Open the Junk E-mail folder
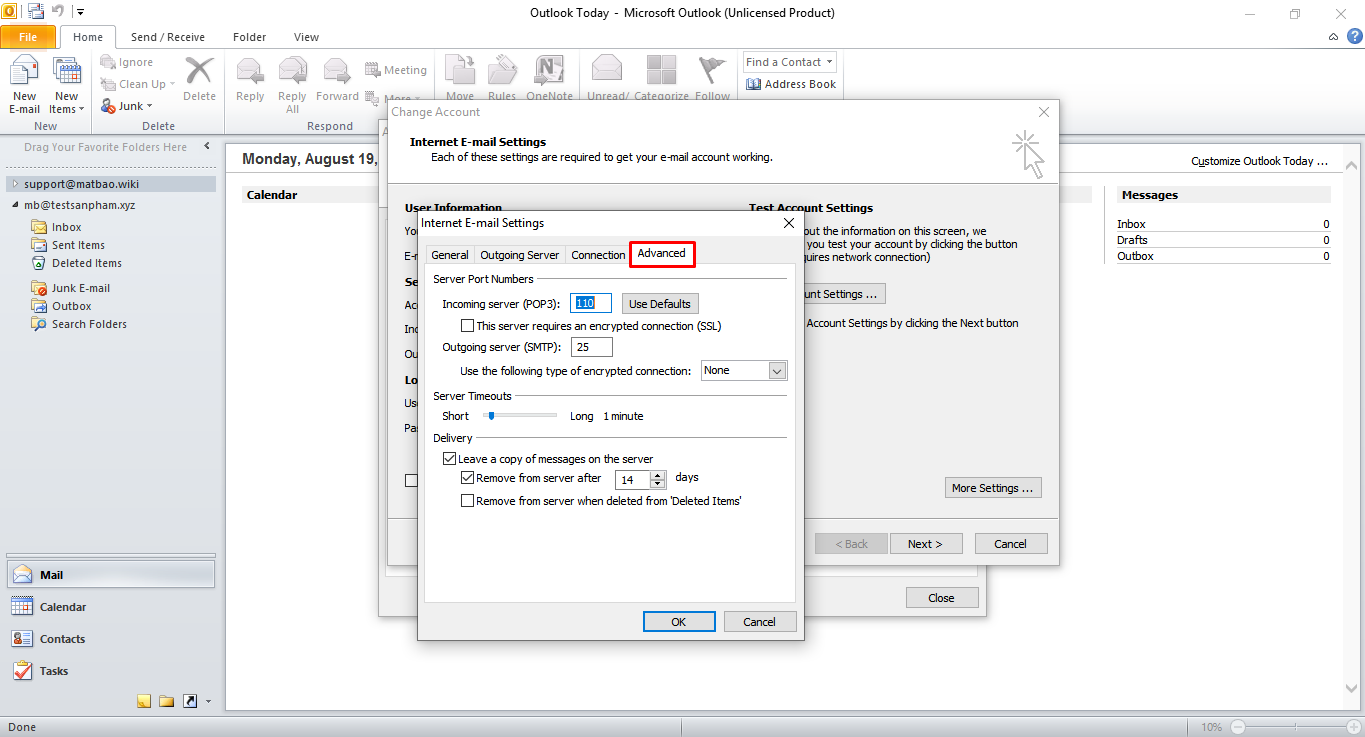The image size is (1365, 737). 80,288
